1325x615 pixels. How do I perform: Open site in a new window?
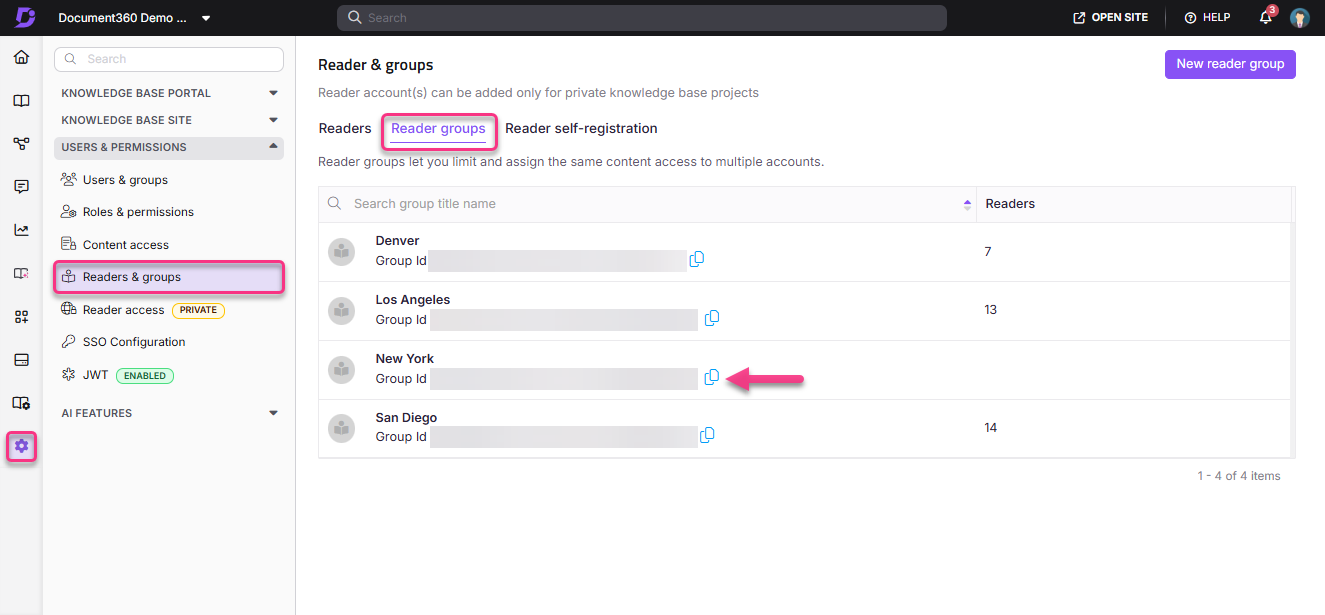[1109, 17]
